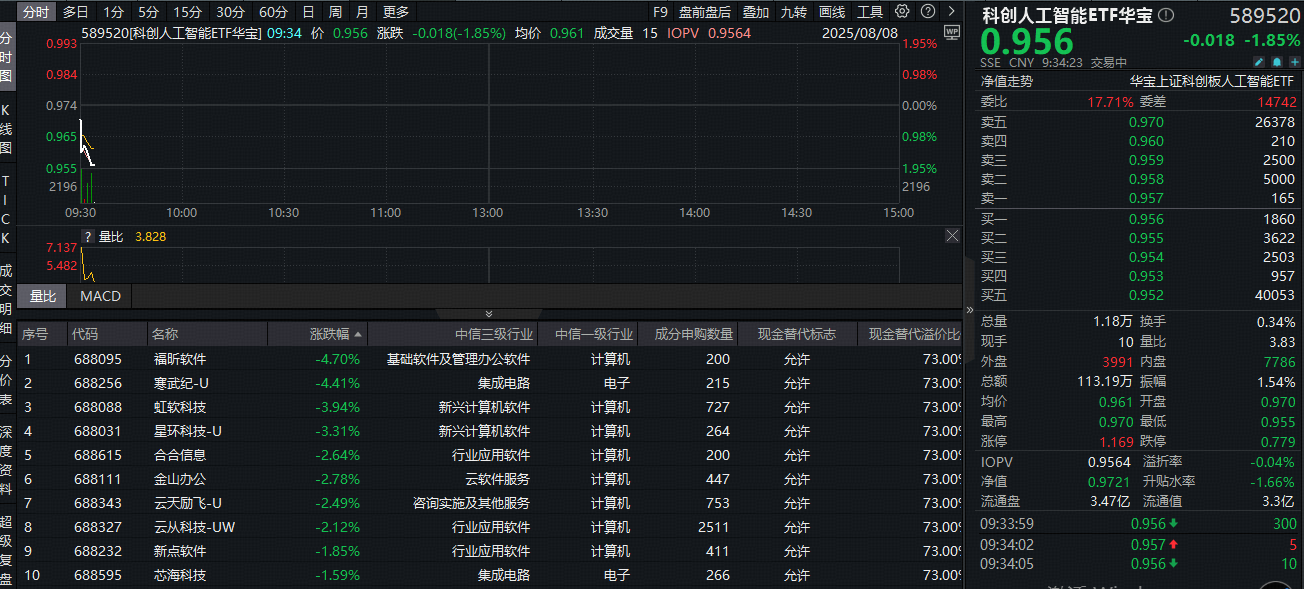Viewport: 1304px width, 589px height.
Task: Click the help question-mark icon in toolbar
Action: click(x=928, y=12)
